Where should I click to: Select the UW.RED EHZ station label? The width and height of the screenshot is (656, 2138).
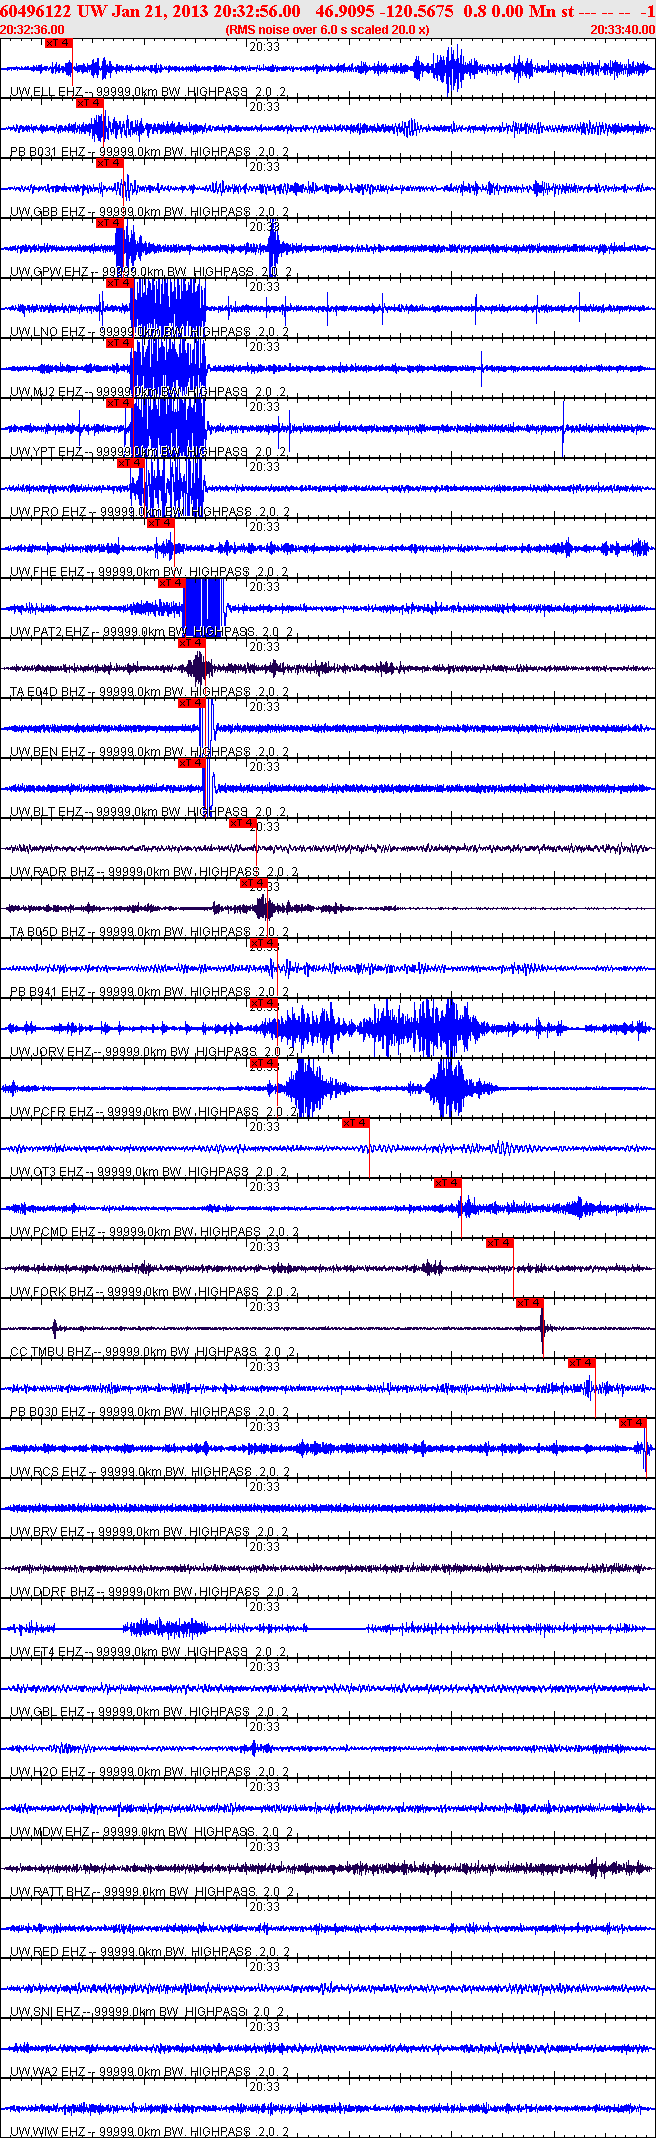(47, 1952)
